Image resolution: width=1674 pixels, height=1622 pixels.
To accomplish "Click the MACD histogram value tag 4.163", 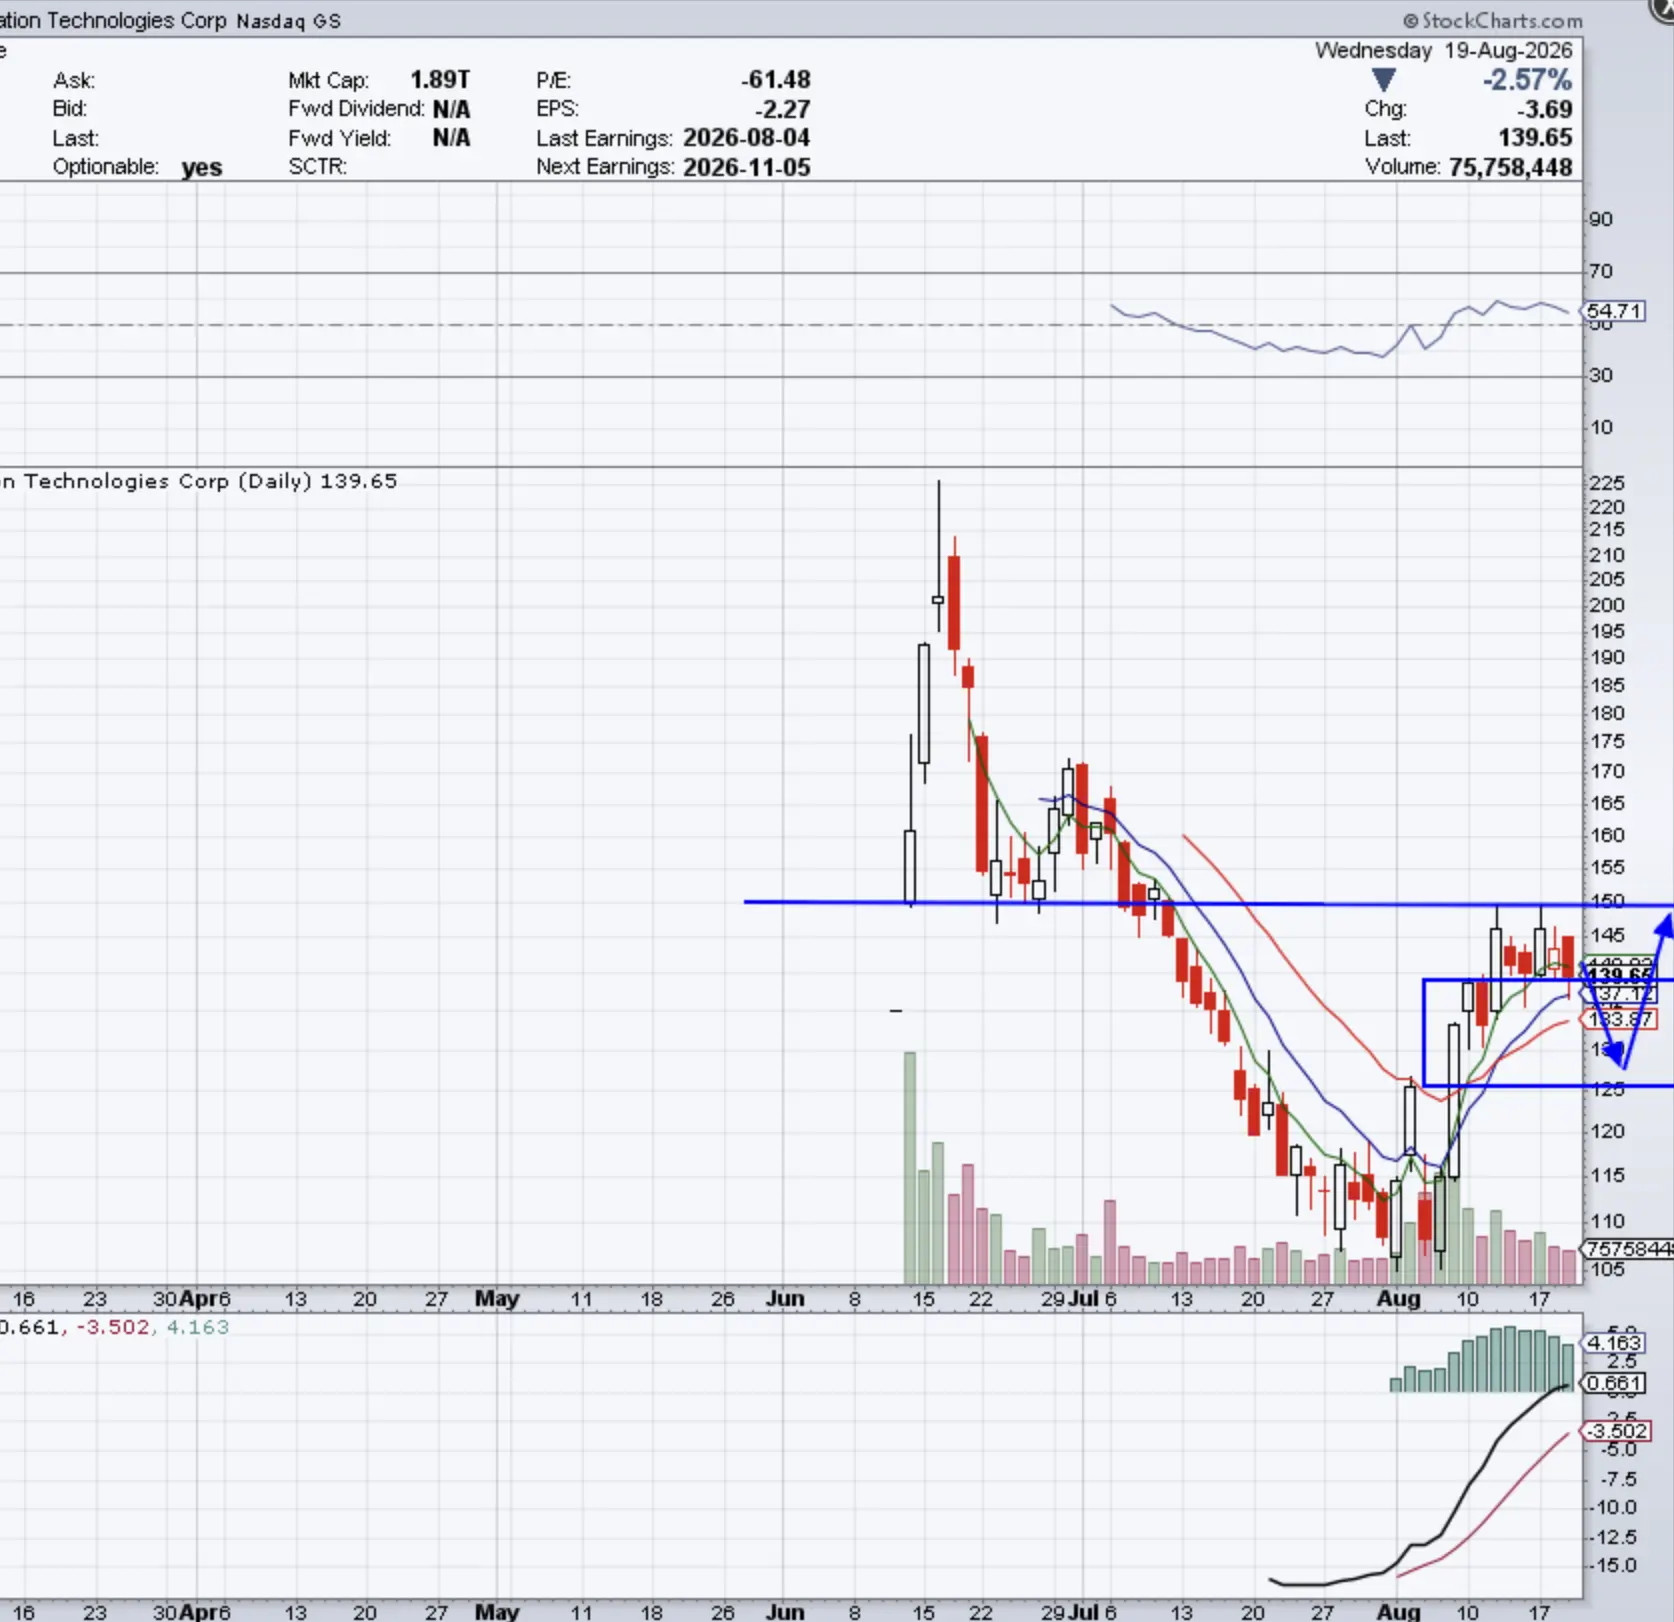I will 1613,1343.
